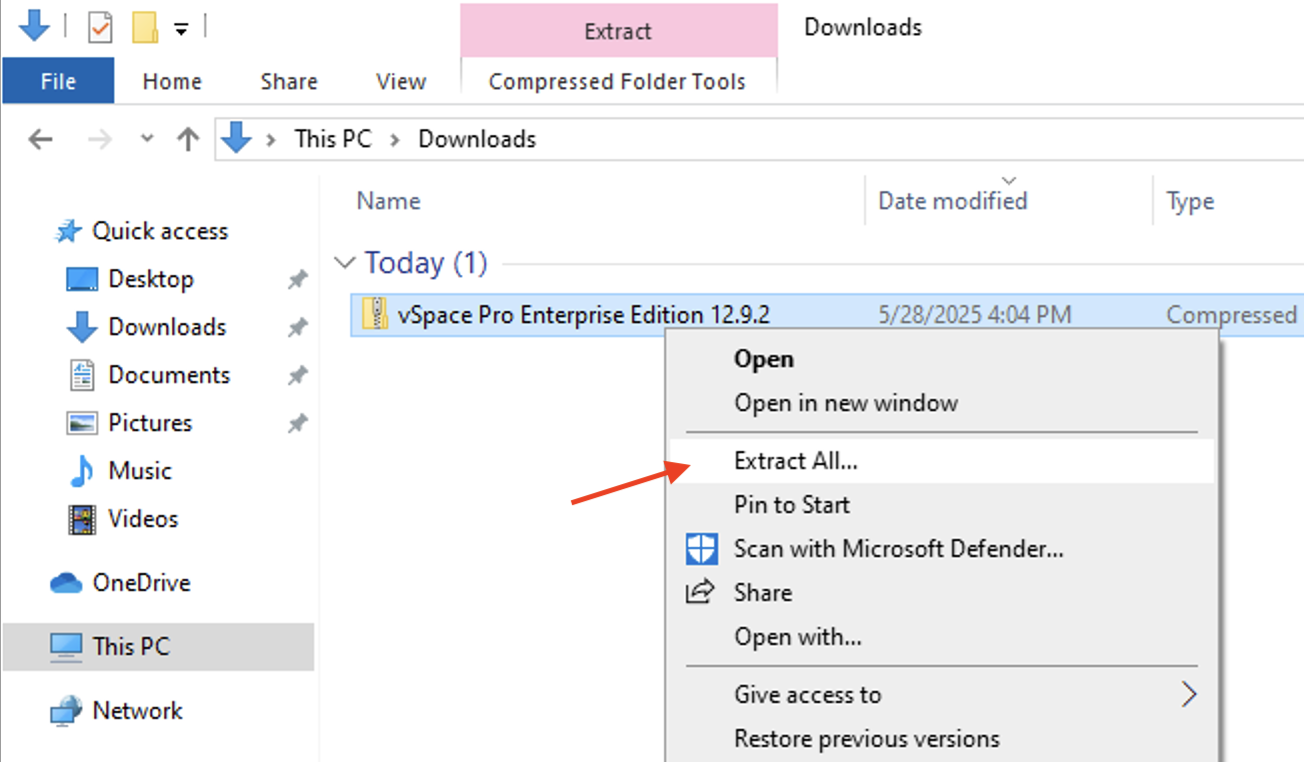This screenshot has height=762, width=1304.
Task: Open the Compressed Folder Tools tab
Action: (x=618, y=81)
